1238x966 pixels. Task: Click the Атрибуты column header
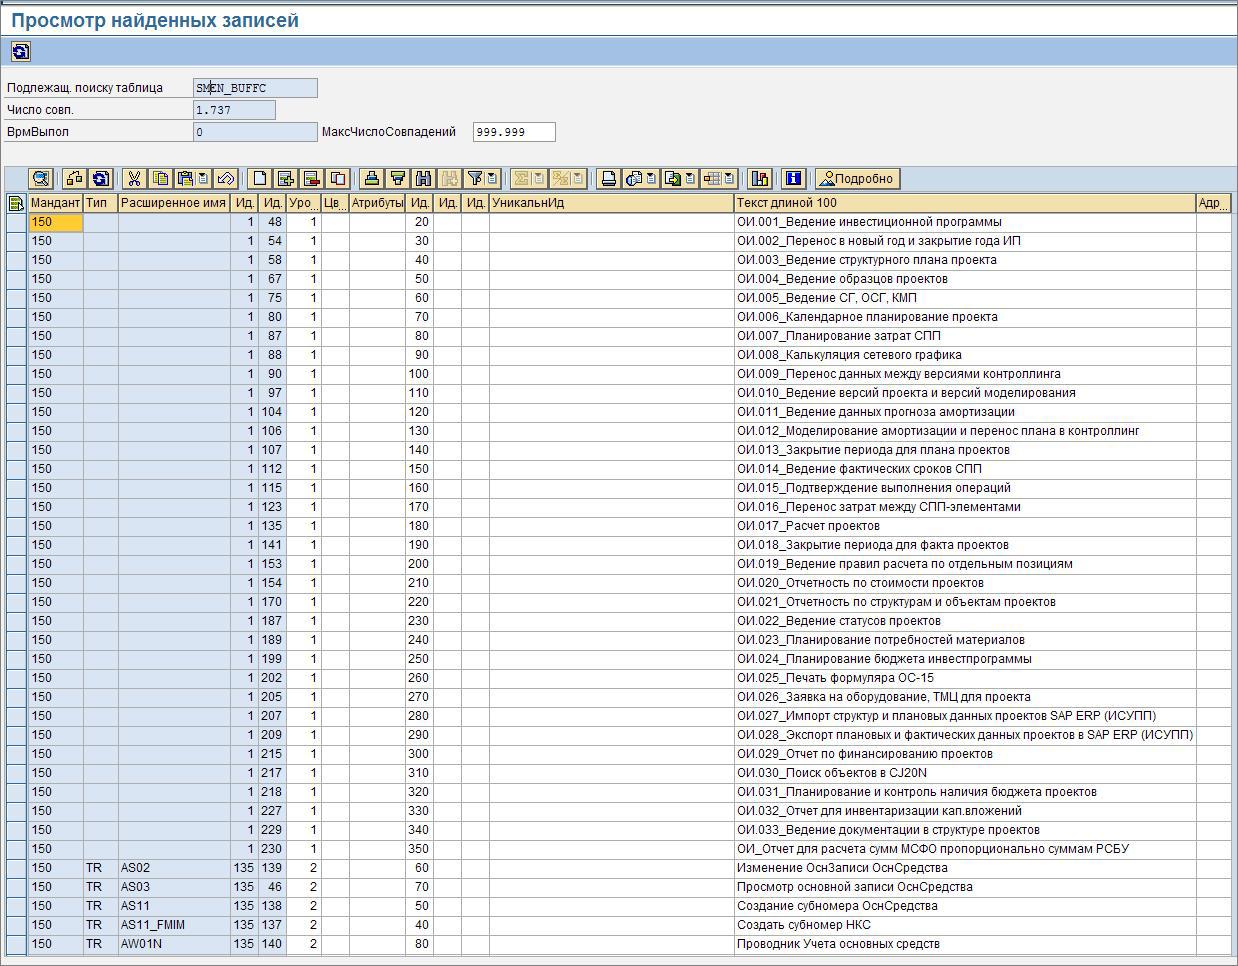click(x=377, y=203)
